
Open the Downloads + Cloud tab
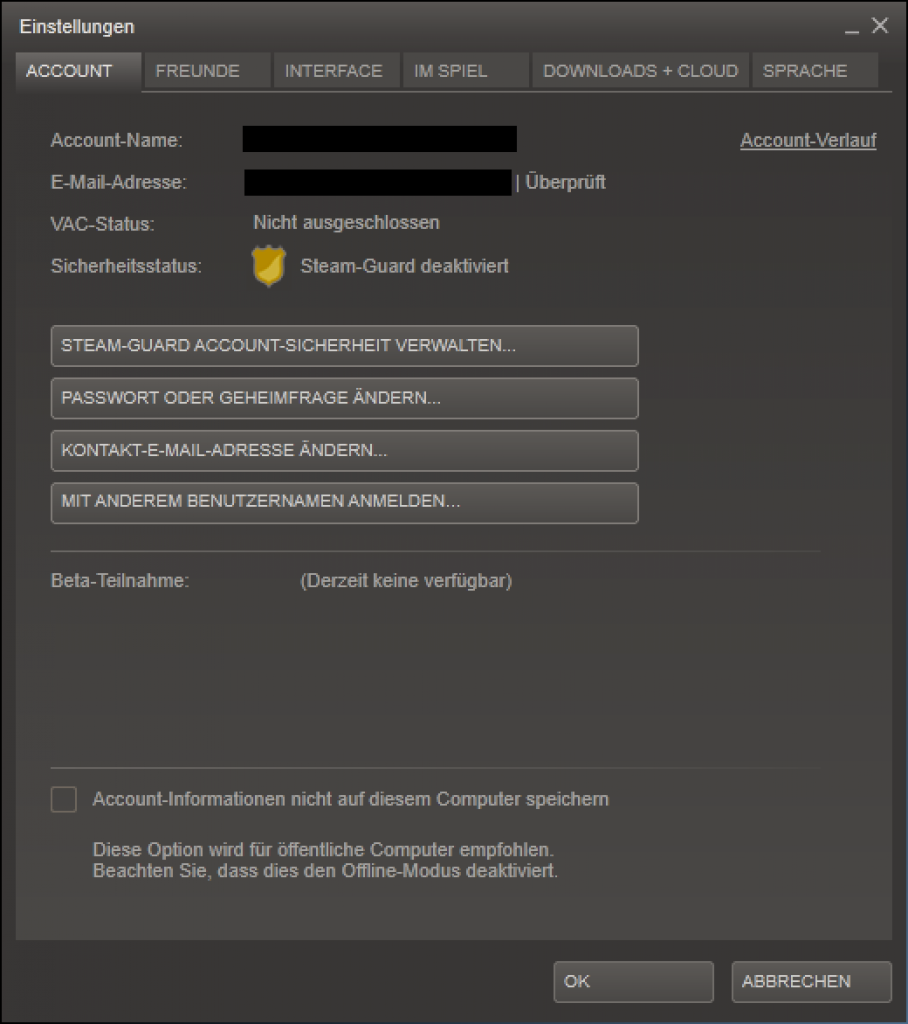pos(641,71)
